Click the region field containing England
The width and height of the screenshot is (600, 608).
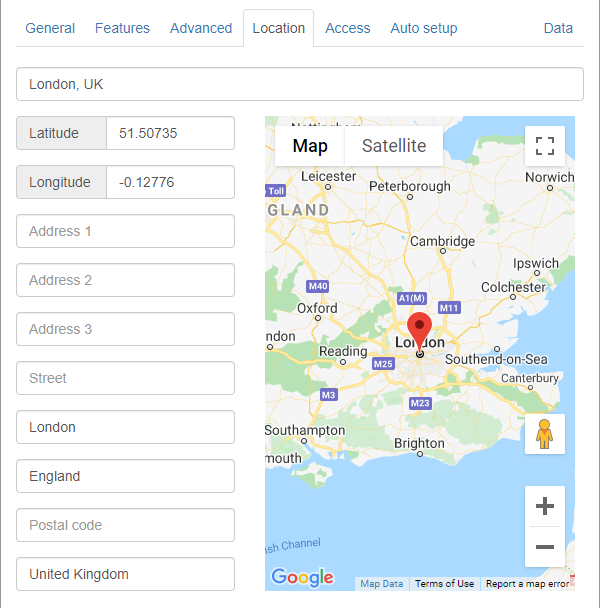(125, 476)
